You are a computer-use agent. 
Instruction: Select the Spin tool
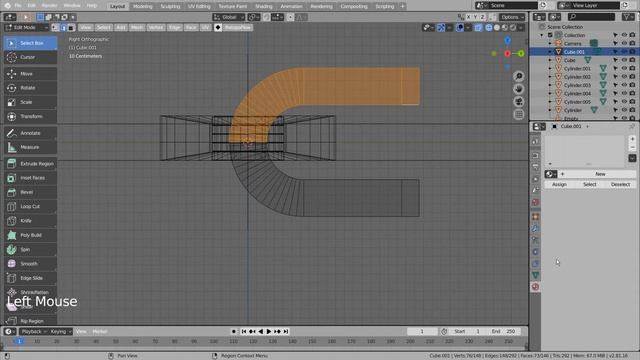pos(30,249)
